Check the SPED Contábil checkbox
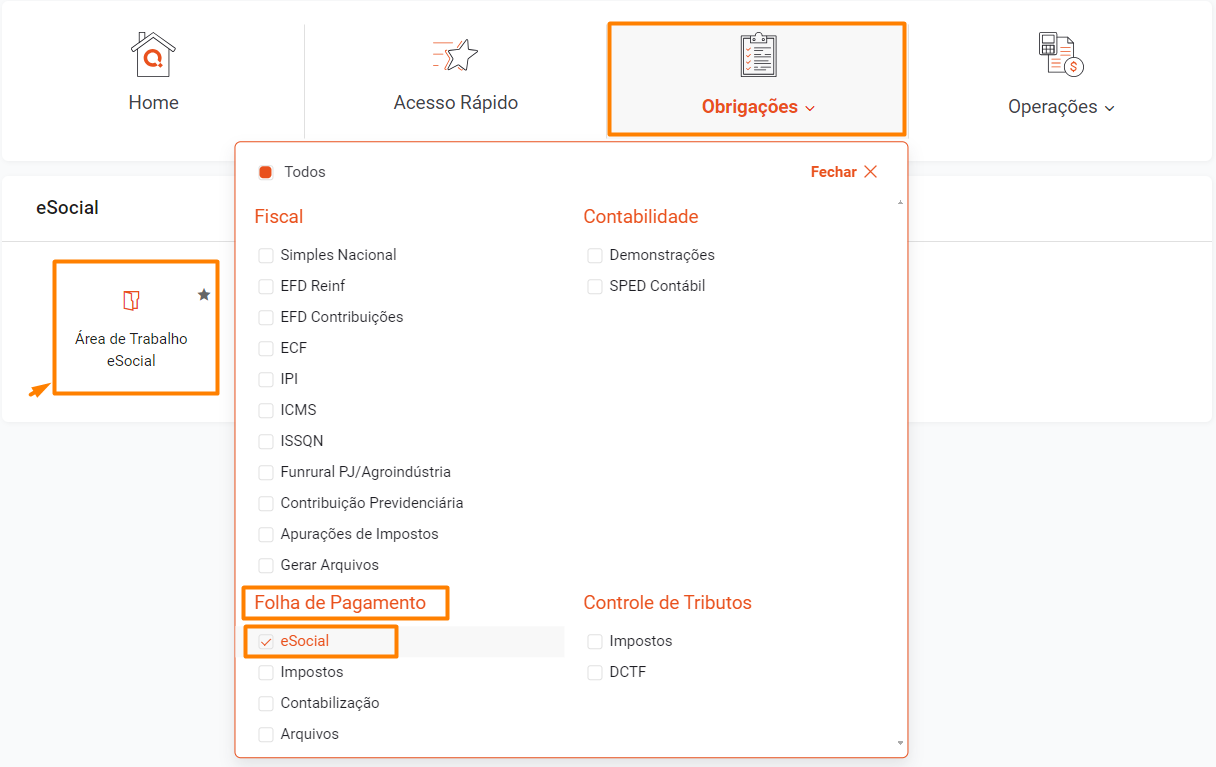 pyautogui.click(x=595, y=286)
